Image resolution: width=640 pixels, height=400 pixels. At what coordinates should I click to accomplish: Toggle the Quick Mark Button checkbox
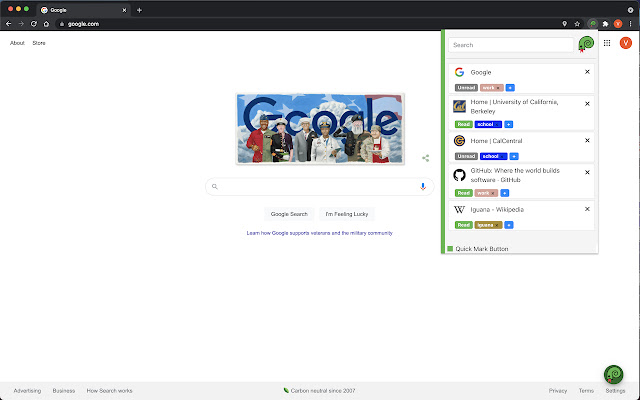click(x=450, y=249)
